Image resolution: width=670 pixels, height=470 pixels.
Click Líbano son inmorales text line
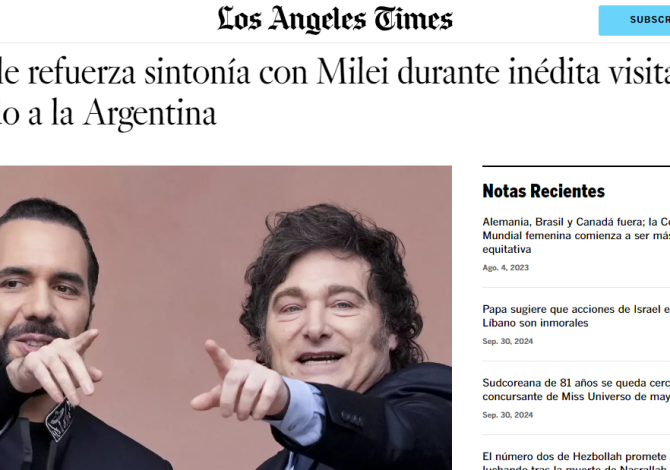(x=535, y=323)
